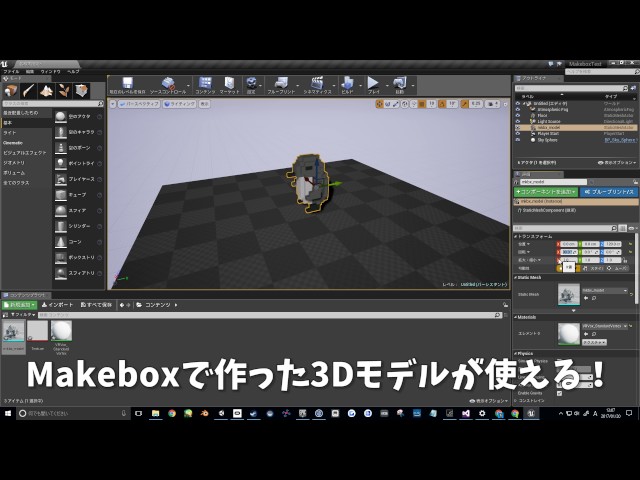This screenshot has height=480, width=640.
Task: Open File Explorer from the Windows taskbar
Action: [x=155, y=413]
